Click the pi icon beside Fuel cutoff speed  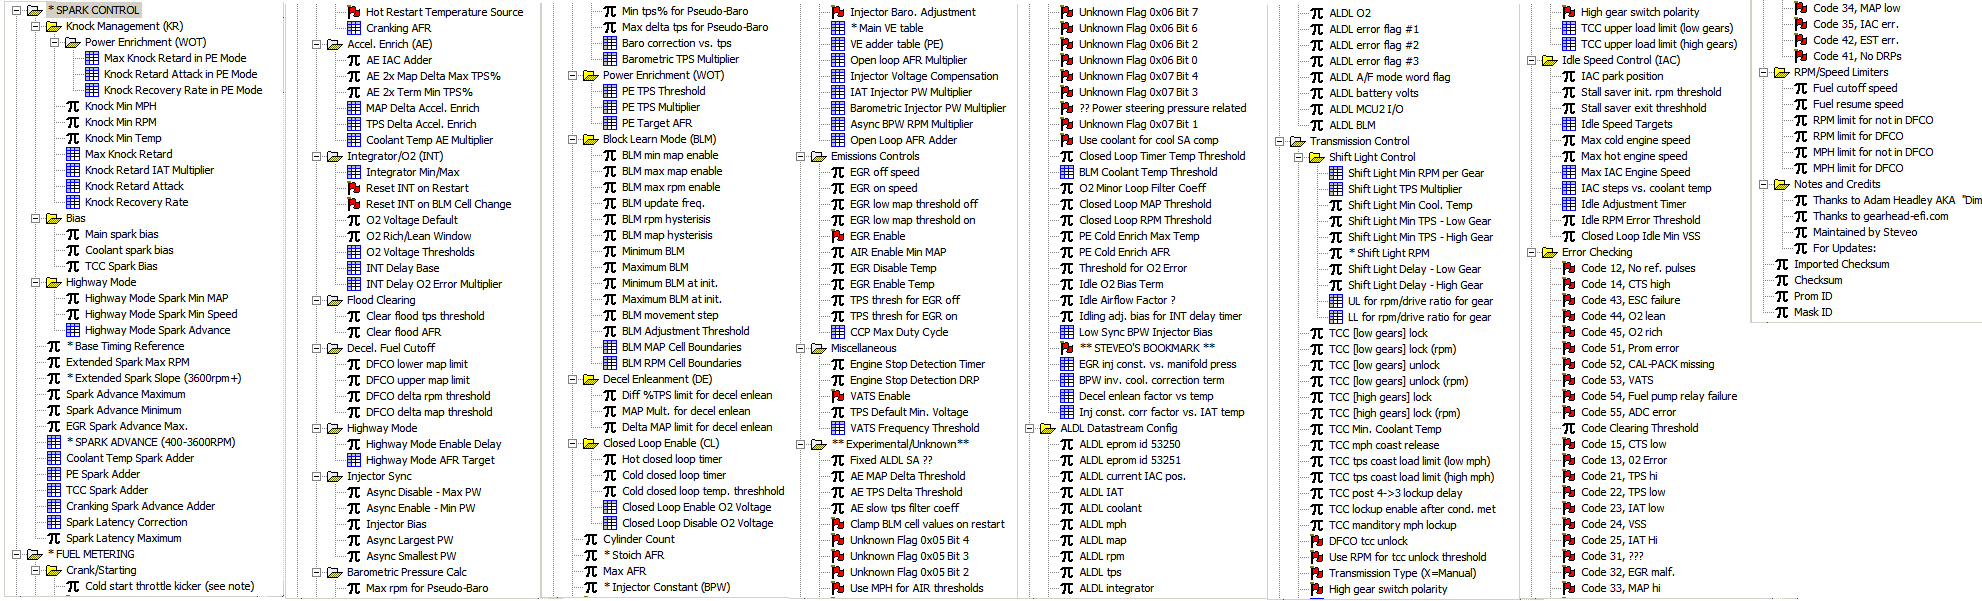1801,88
